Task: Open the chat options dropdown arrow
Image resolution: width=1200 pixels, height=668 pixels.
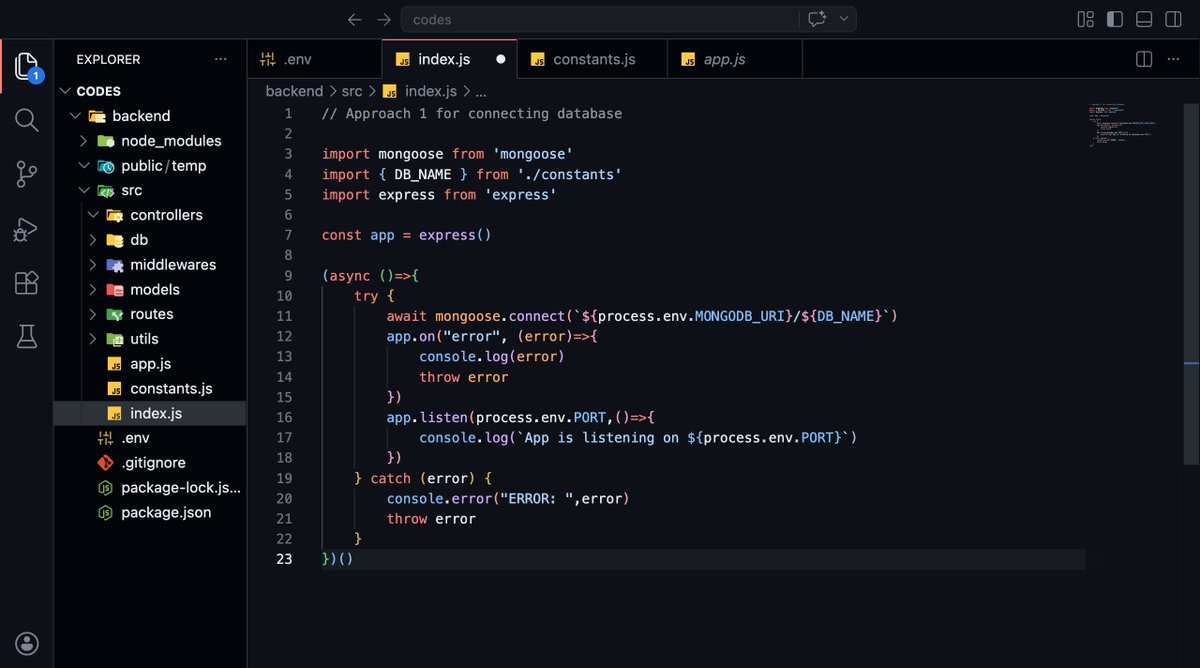Action: [x=845, y=19]
